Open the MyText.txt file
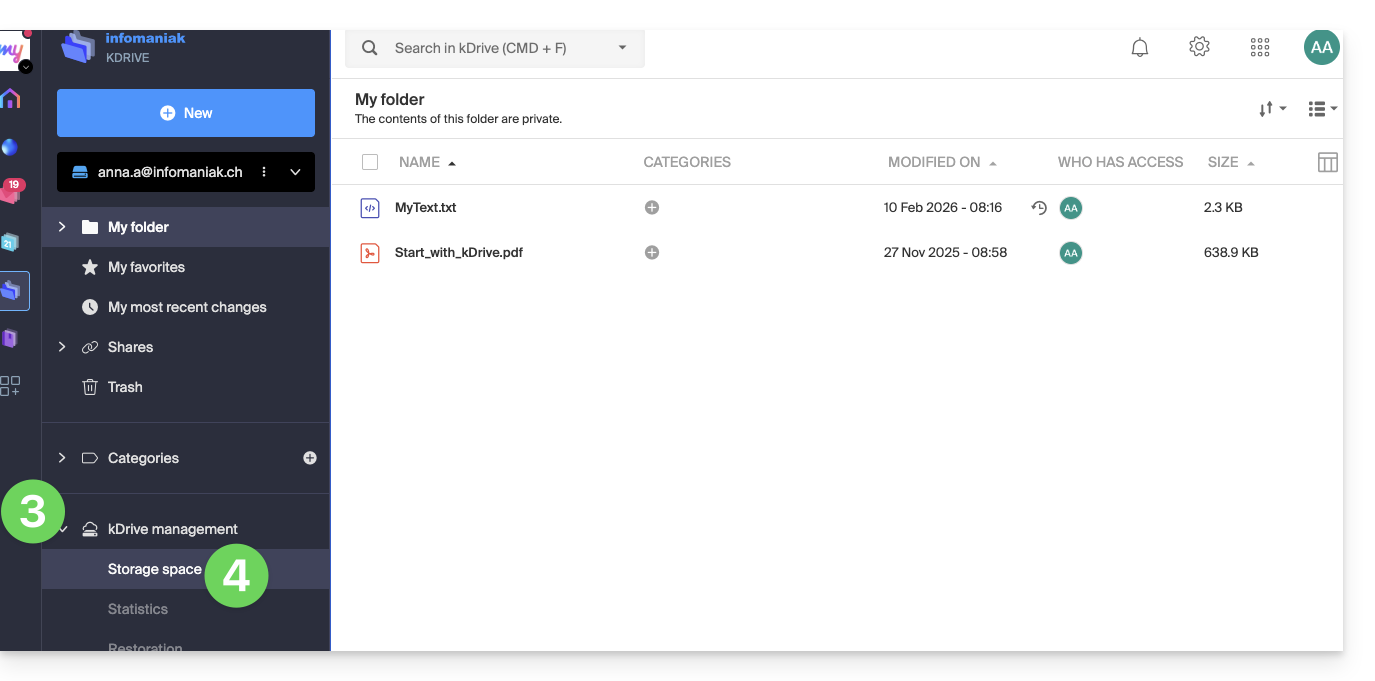 [425, 208]
